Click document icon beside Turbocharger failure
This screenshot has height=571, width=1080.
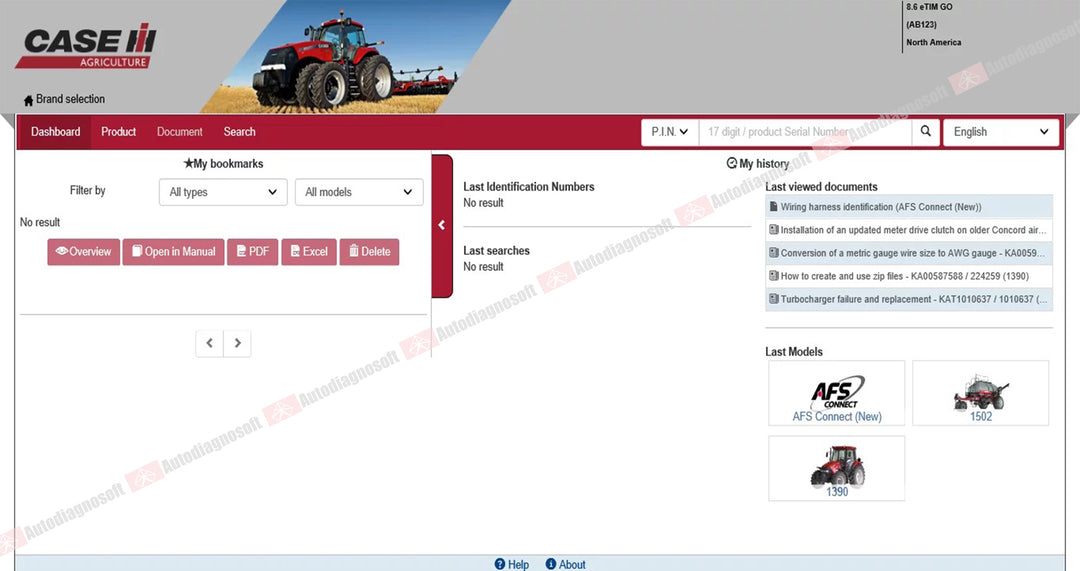(773, 299)
